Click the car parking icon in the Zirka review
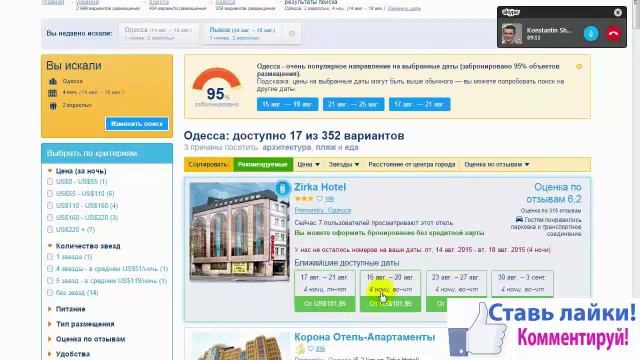 coord(519,220)
